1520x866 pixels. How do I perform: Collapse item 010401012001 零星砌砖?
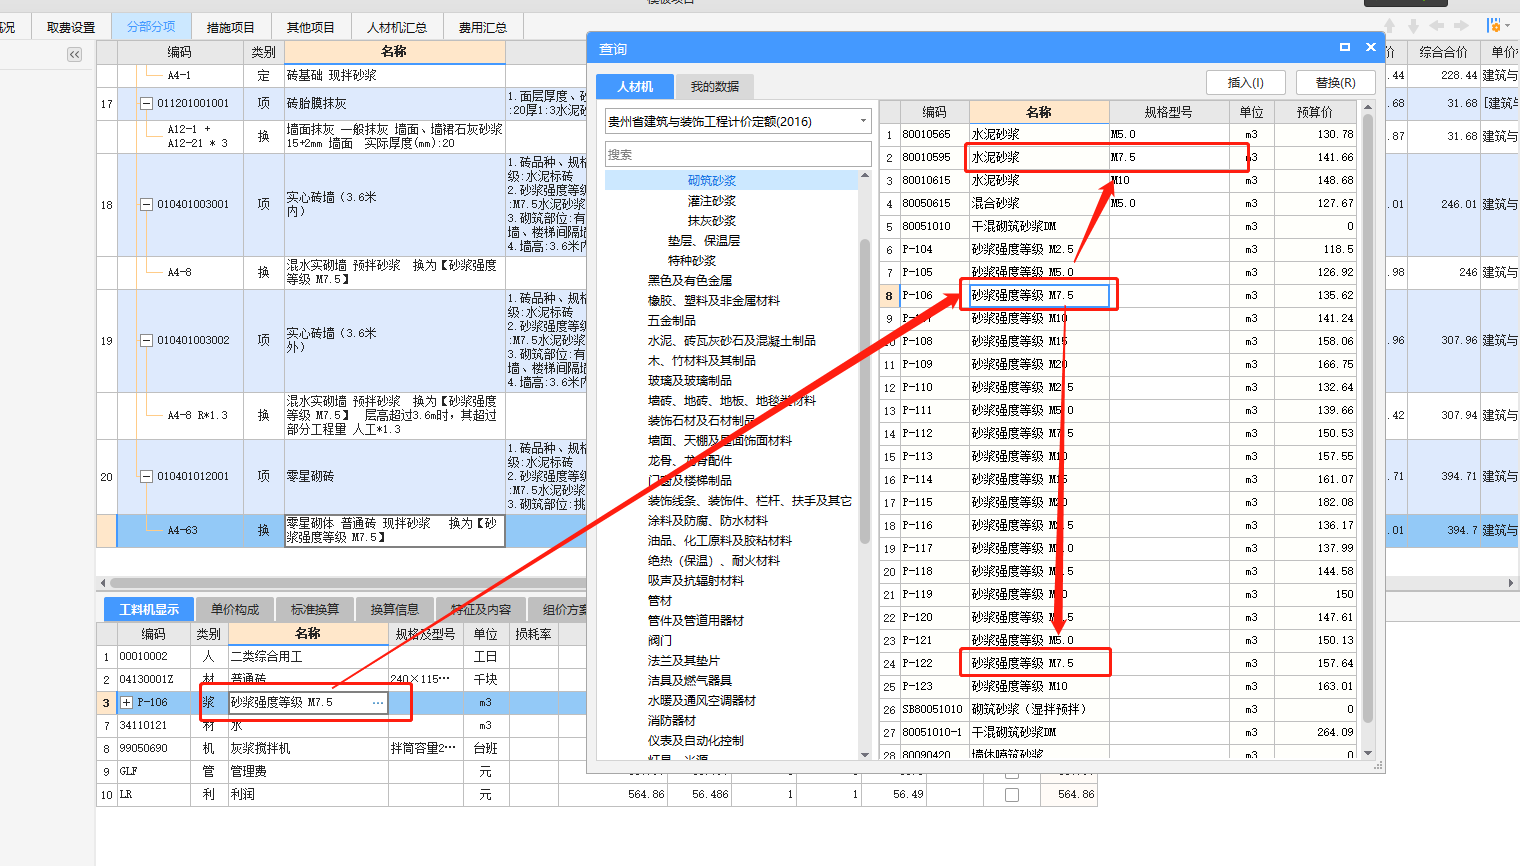pos(147,476)
